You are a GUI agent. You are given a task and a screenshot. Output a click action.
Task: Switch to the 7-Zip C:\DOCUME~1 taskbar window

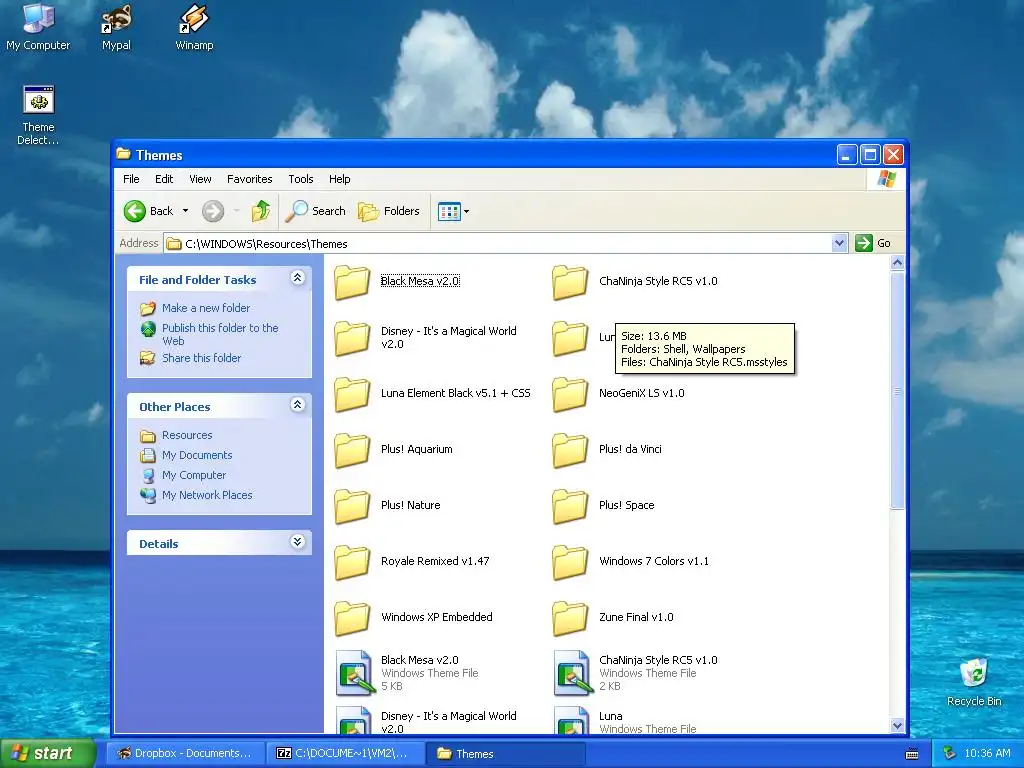coord(345,753)
